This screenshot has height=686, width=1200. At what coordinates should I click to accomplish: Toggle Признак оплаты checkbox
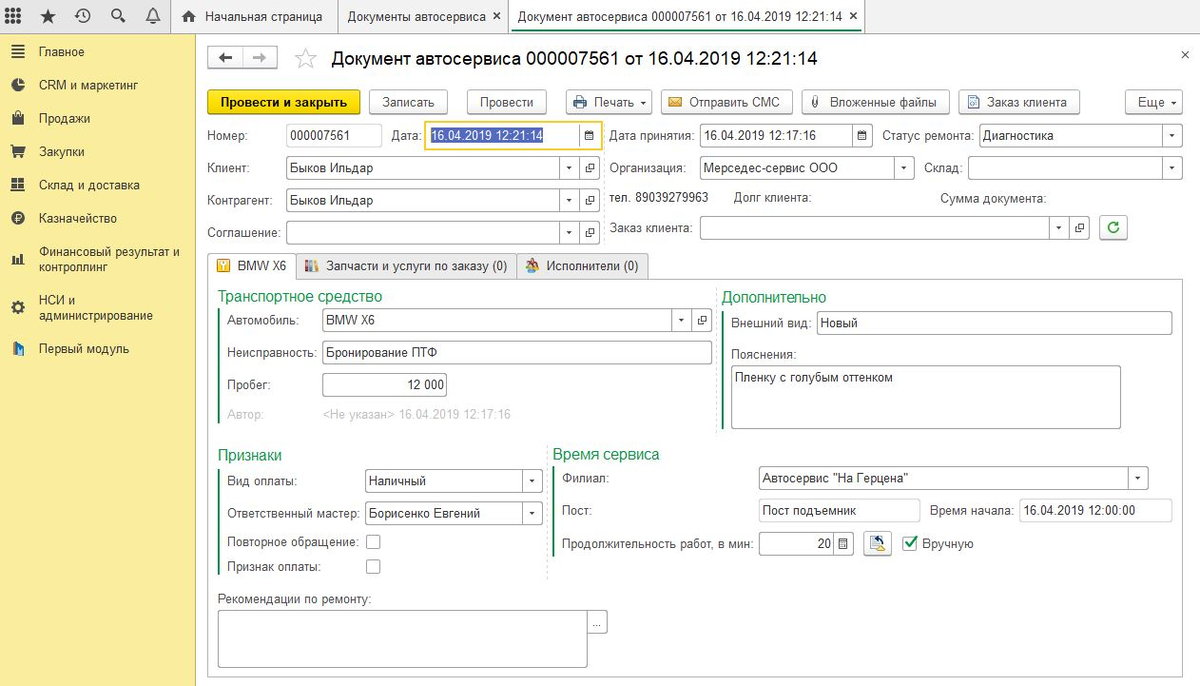tap(373, 566)
